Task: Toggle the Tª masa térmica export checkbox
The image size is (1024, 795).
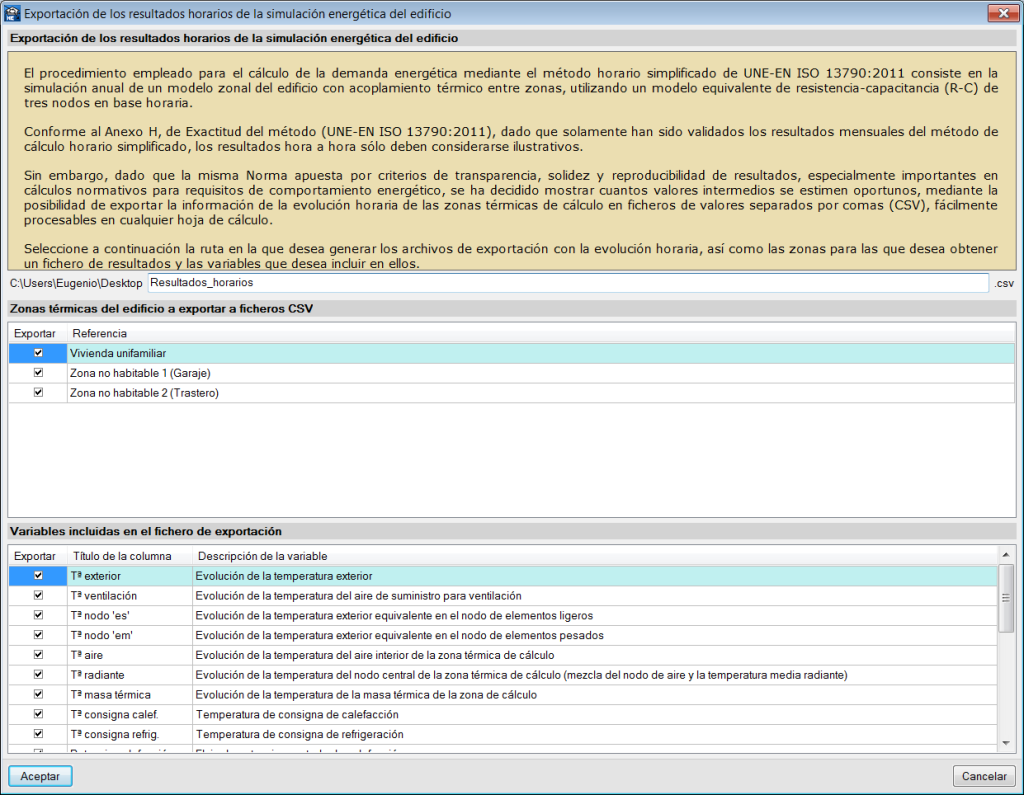Action: point(39,694)
